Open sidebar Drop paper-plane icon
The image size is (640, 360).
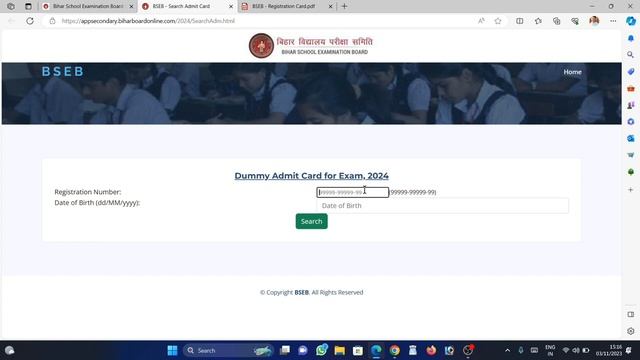coord(631,155)
